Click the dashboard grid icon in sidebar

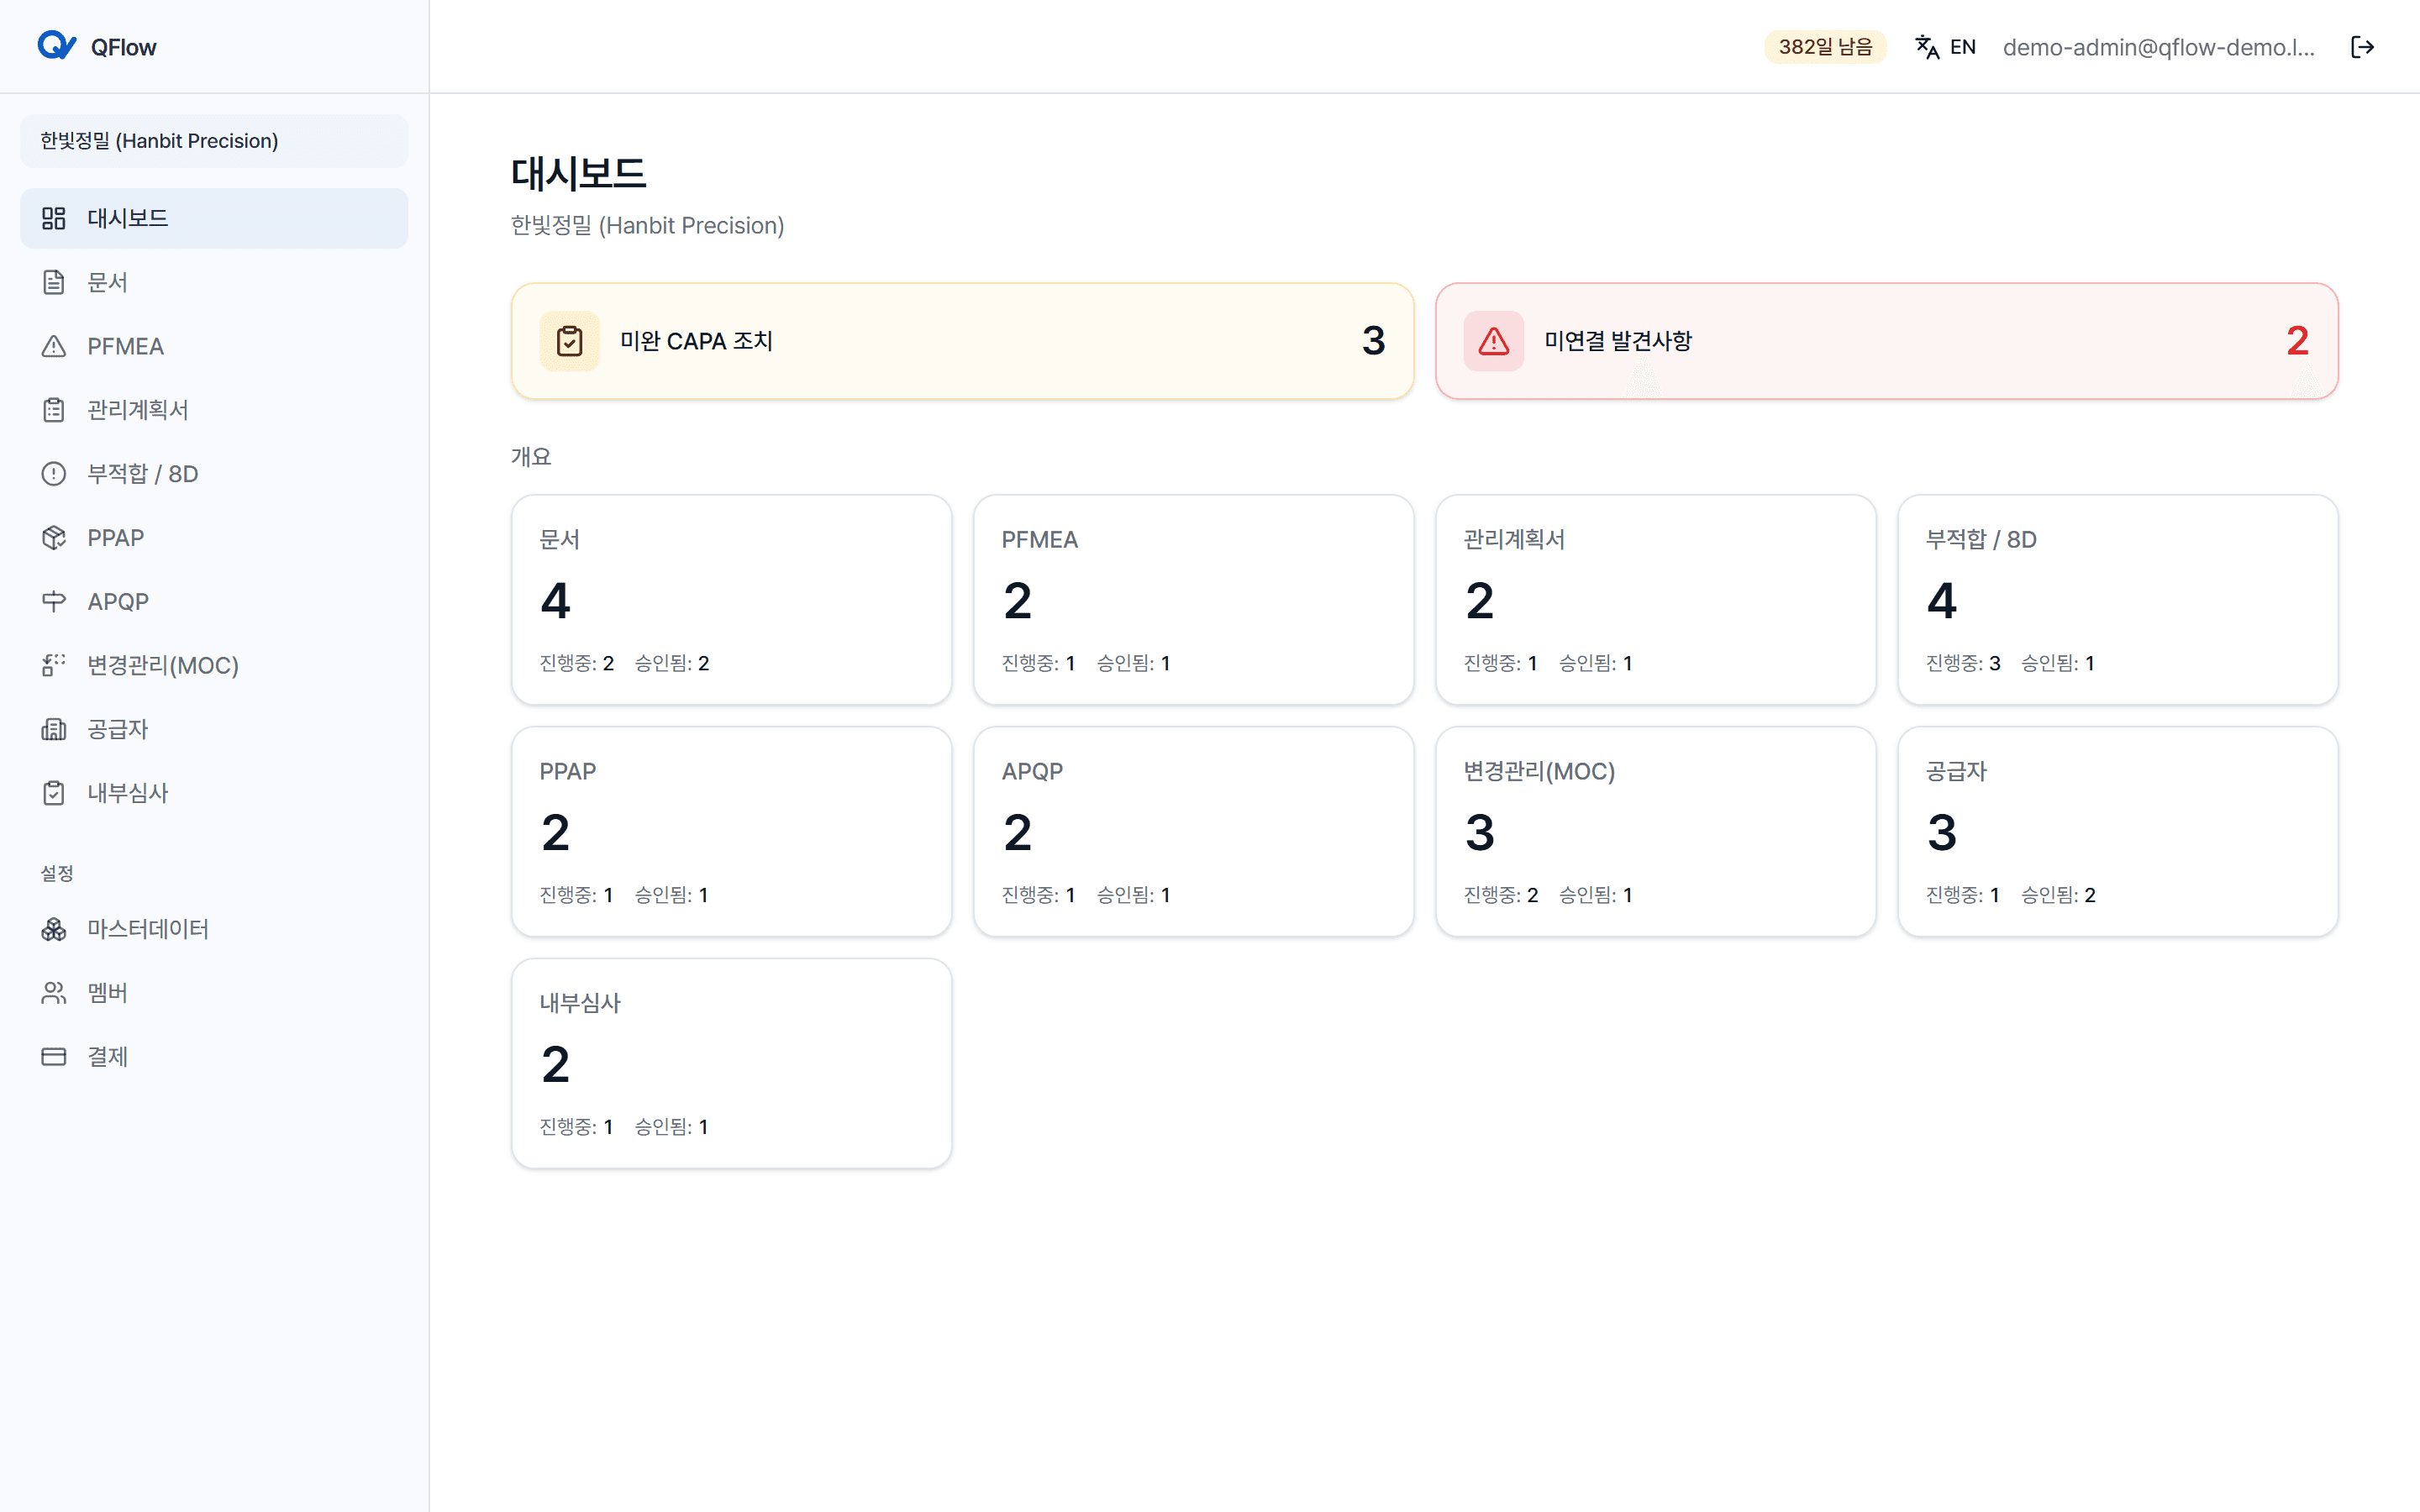(x=54, y=218)
